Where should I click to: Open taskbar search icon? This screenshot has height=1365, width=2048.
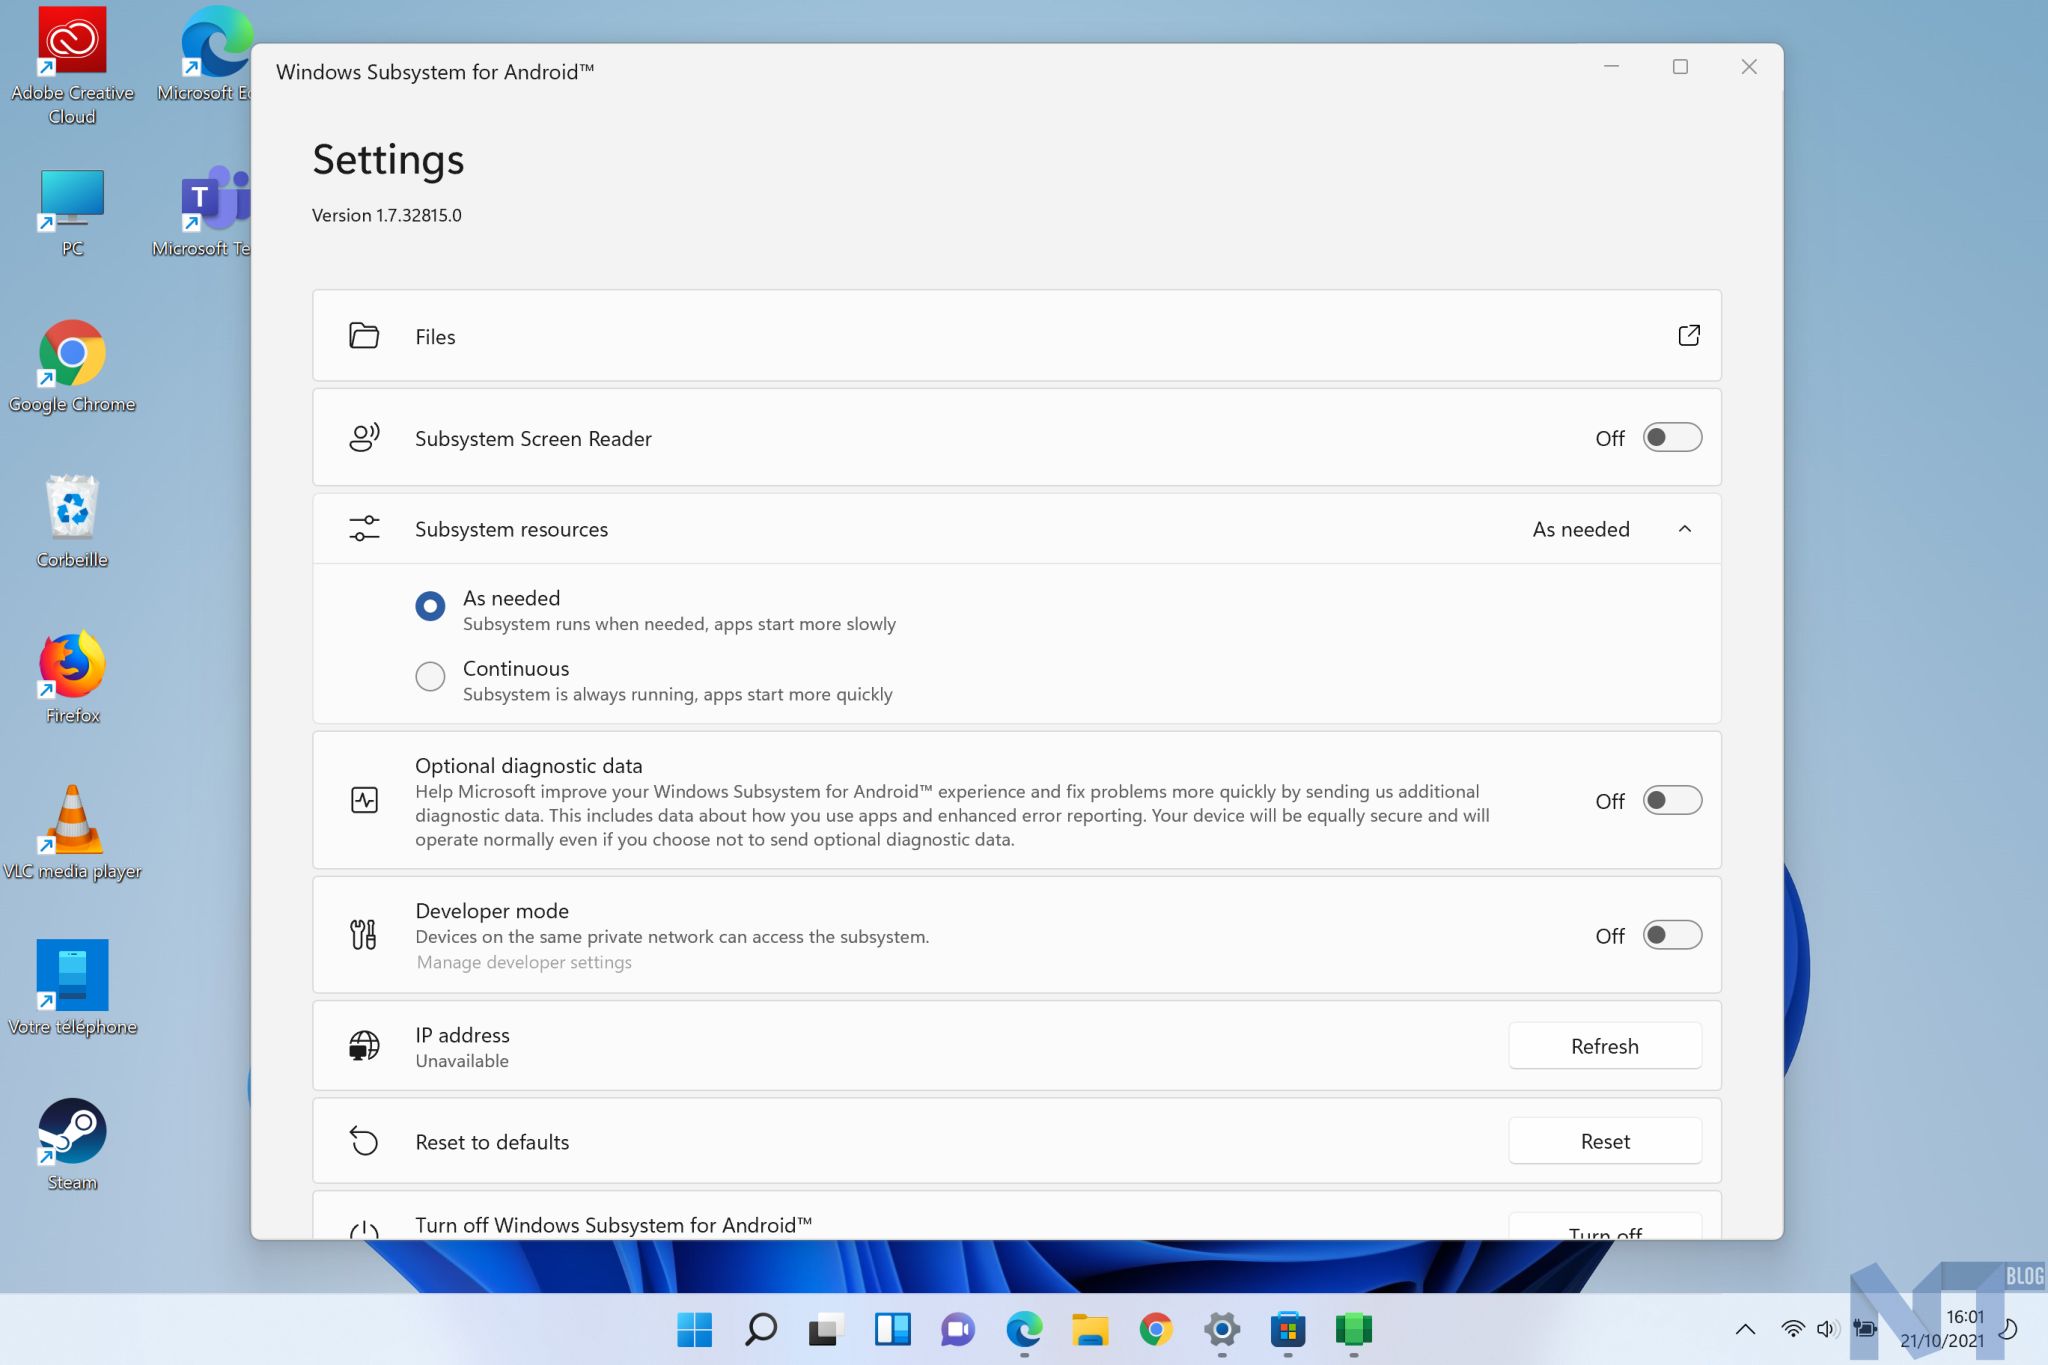click(x=760, y=1329)
